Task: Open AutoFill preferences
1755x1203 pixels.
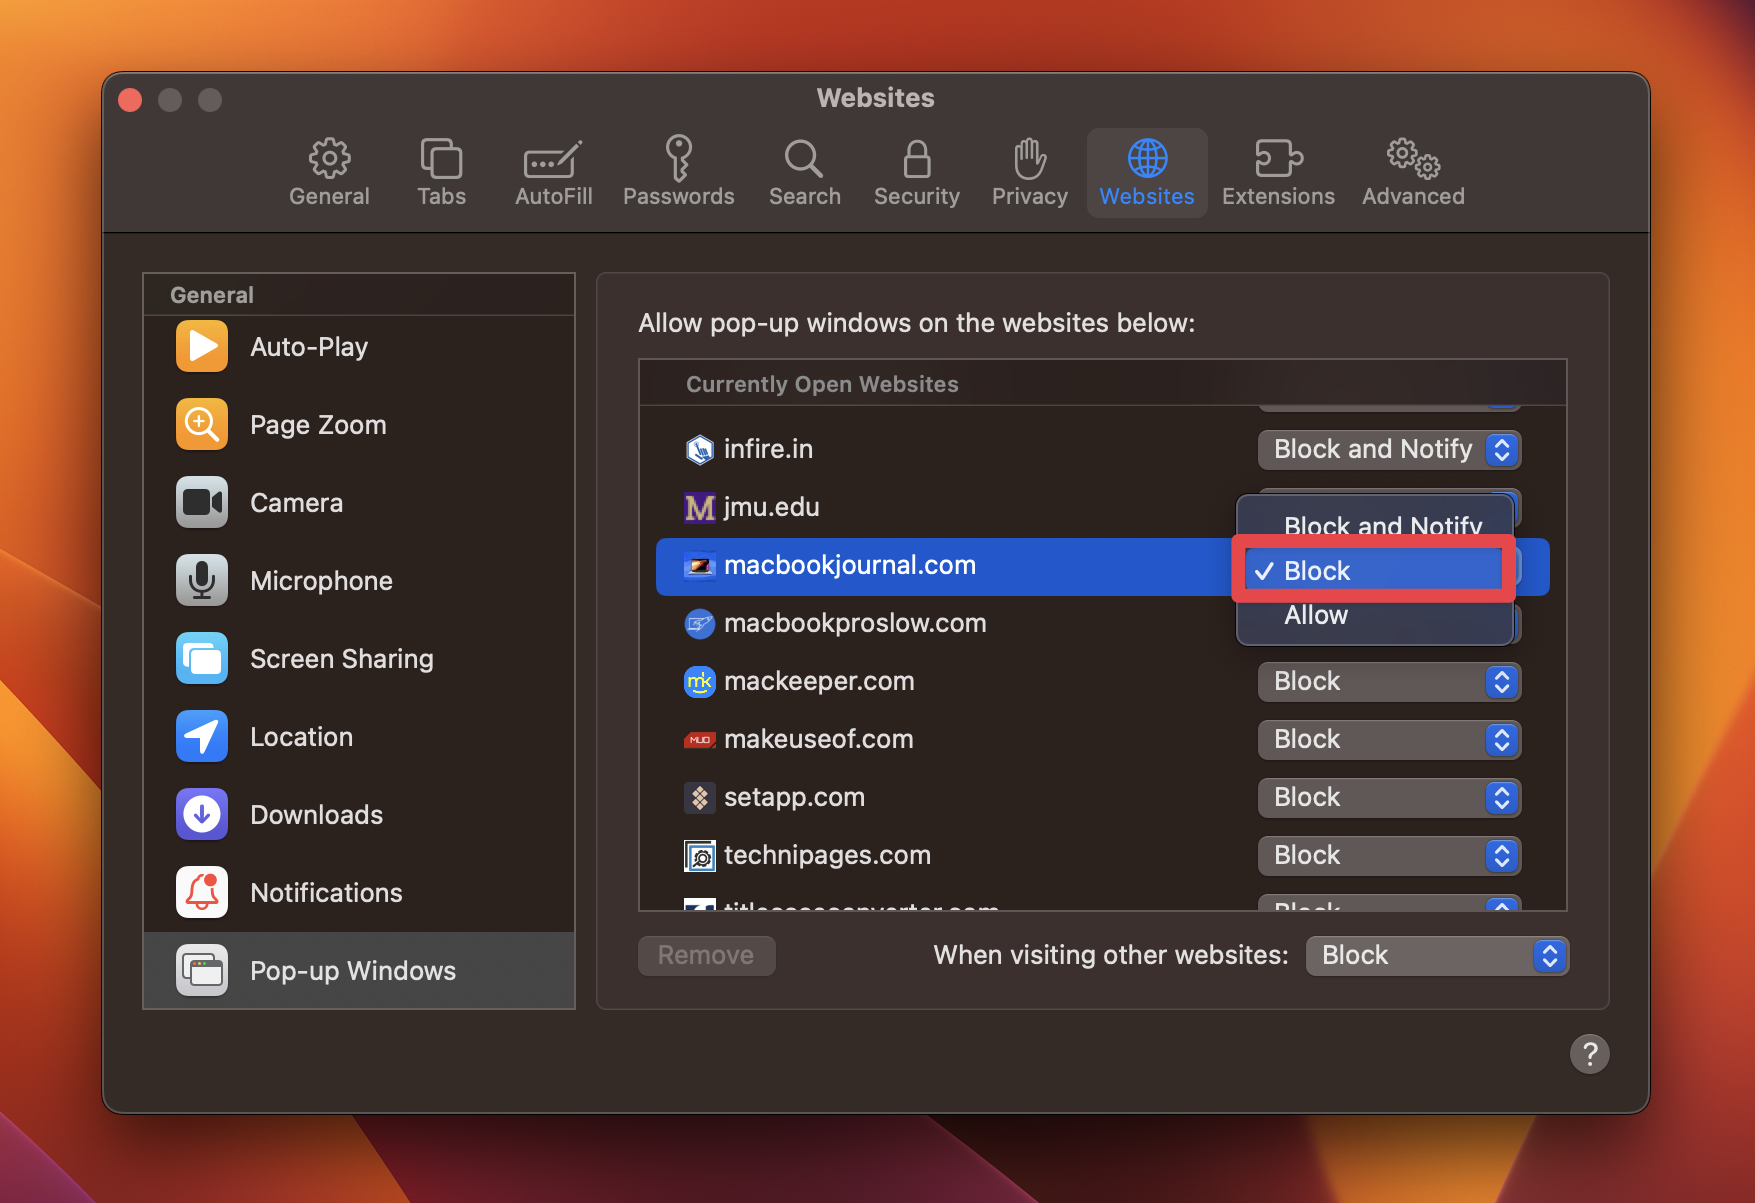Action: pyautogui.click(x=553, y=173)
